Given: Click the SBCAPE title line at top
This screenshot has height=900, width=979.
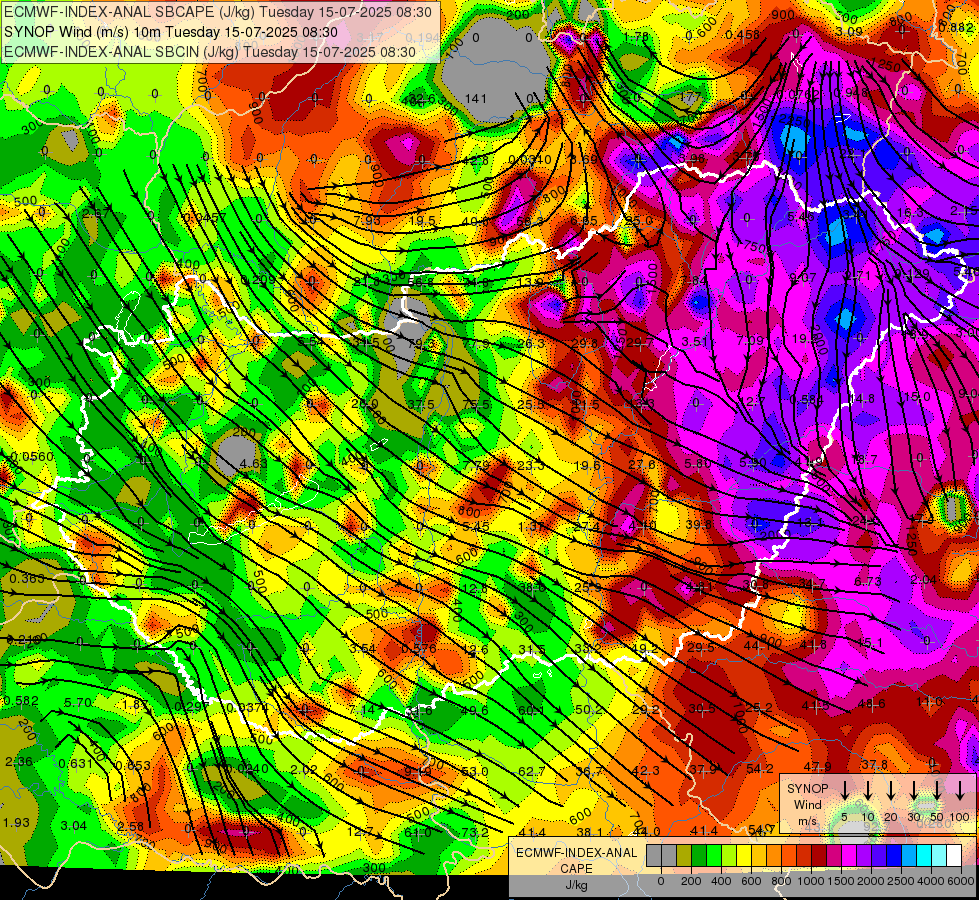Looking at the screenshot, I should (217, 12).
